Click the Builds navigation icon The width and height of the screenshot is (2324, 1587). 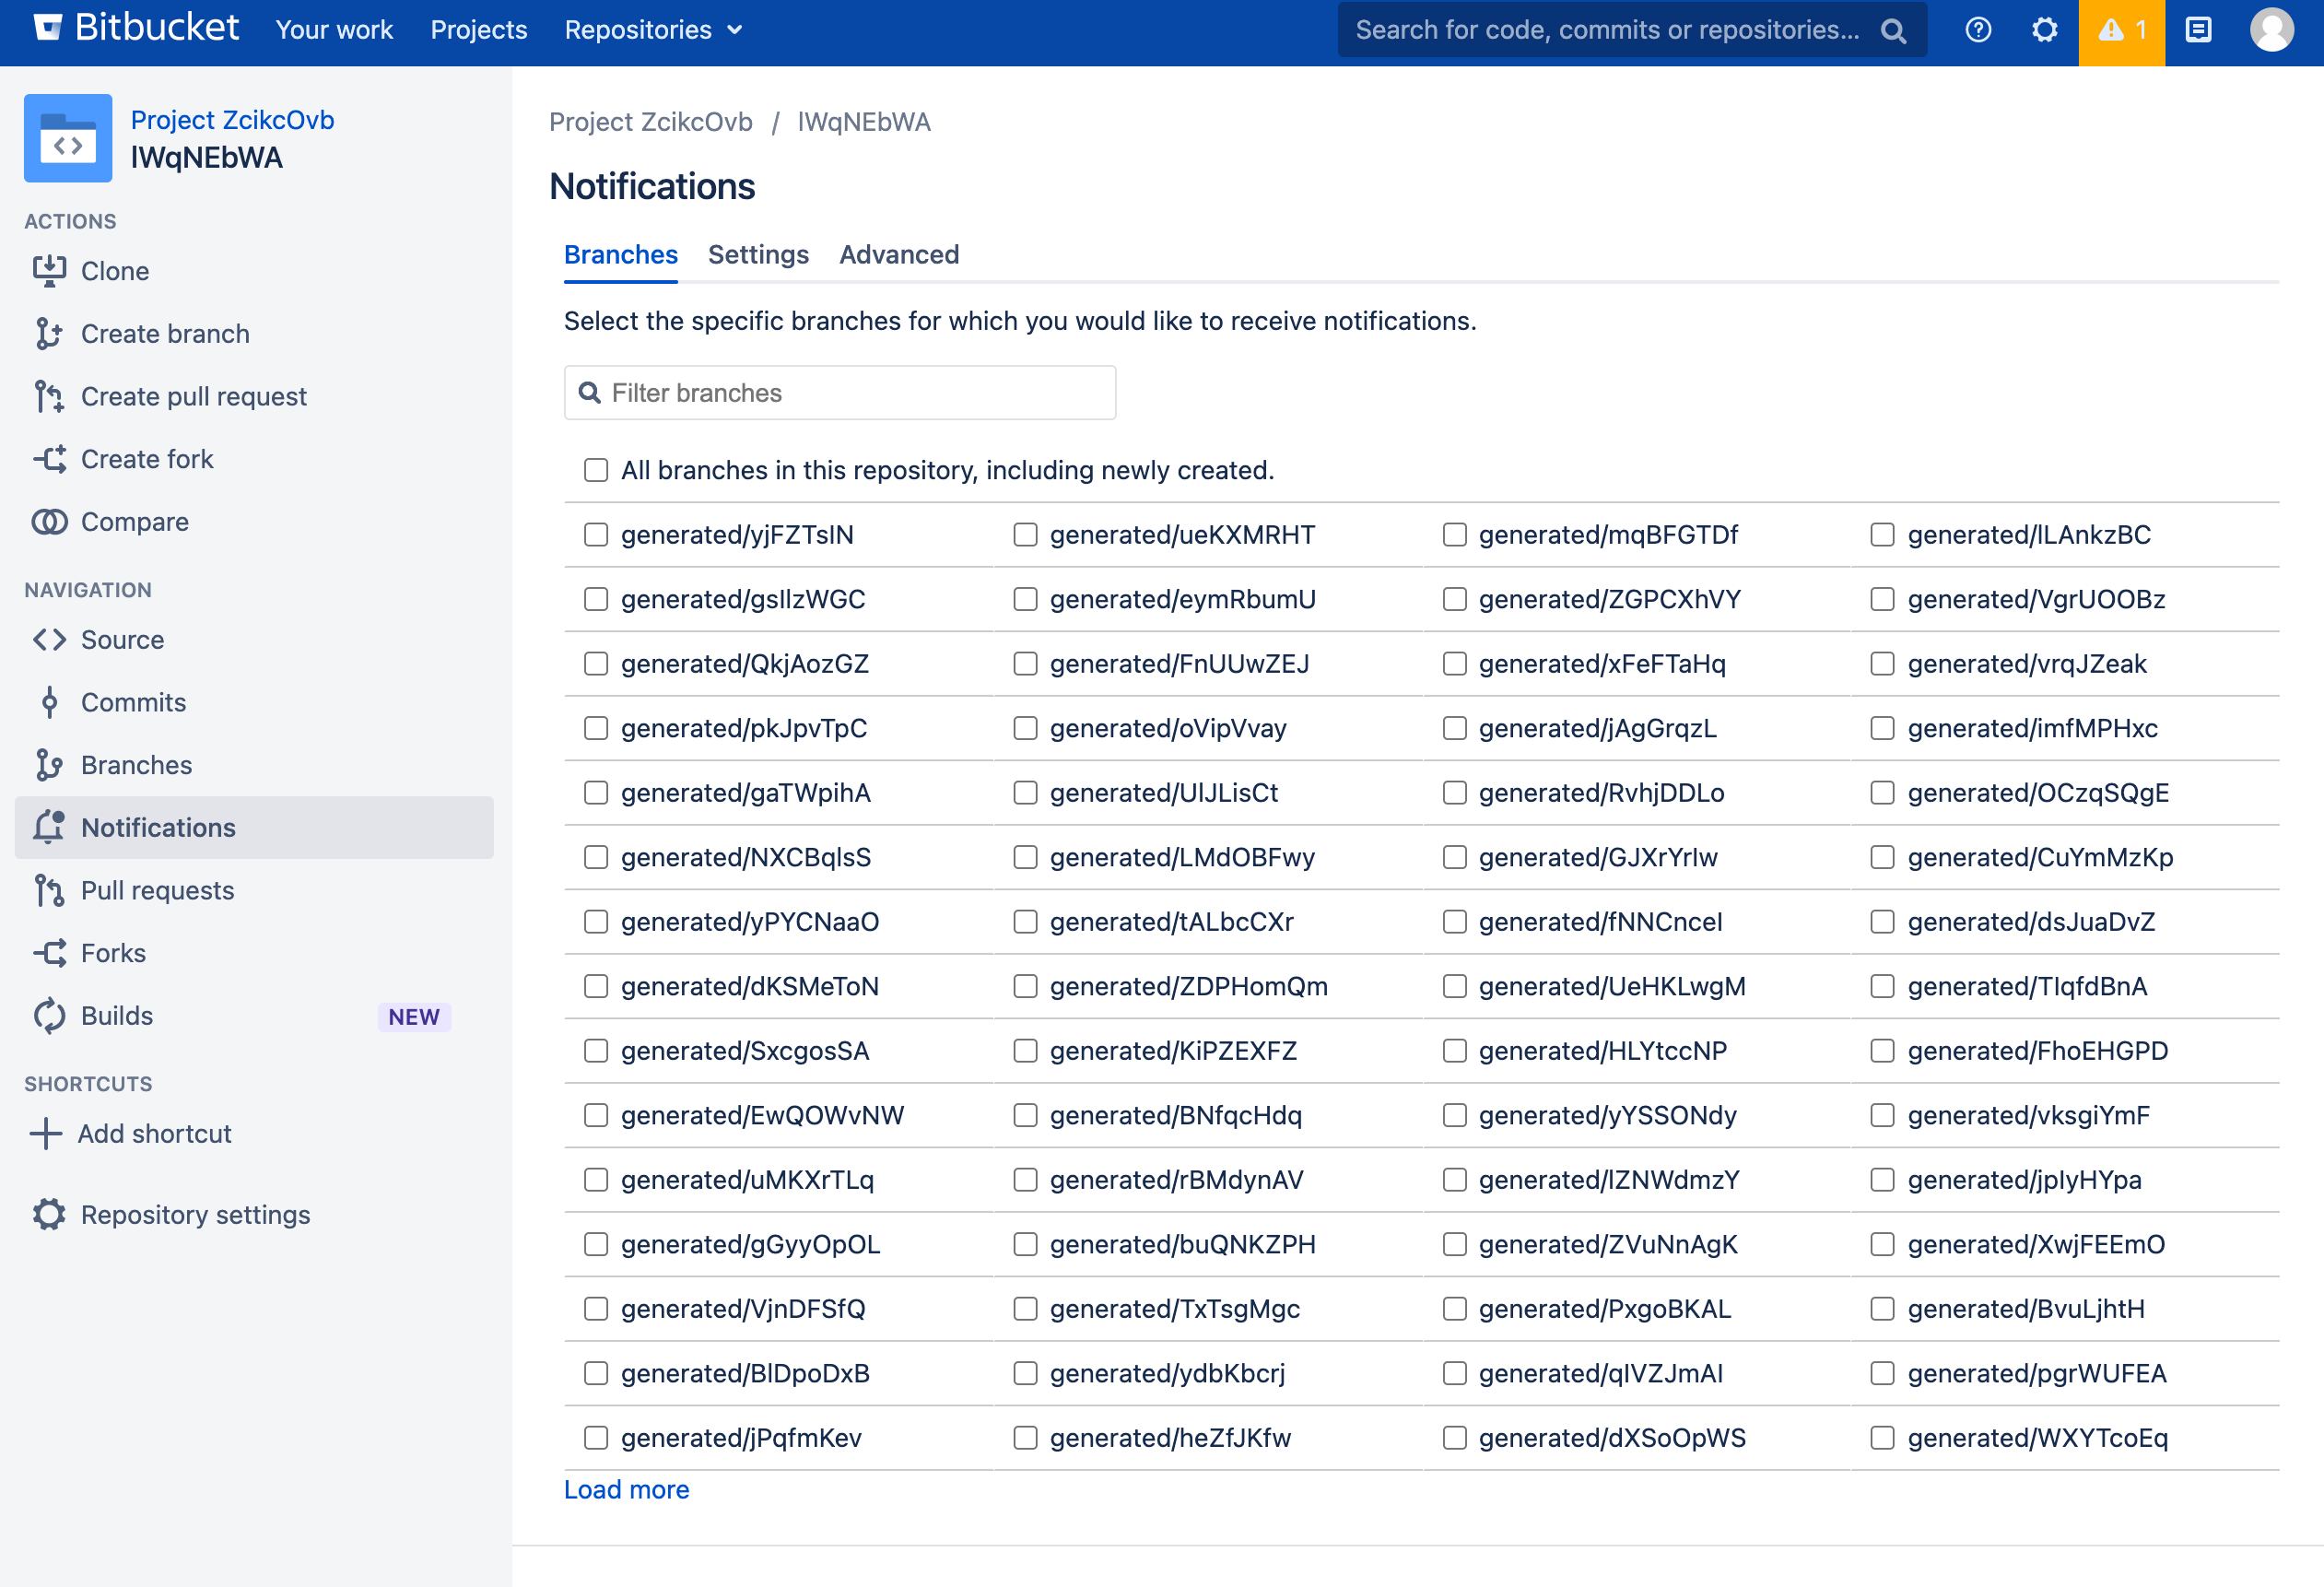pyautogui.click(x=50, y=1015)
